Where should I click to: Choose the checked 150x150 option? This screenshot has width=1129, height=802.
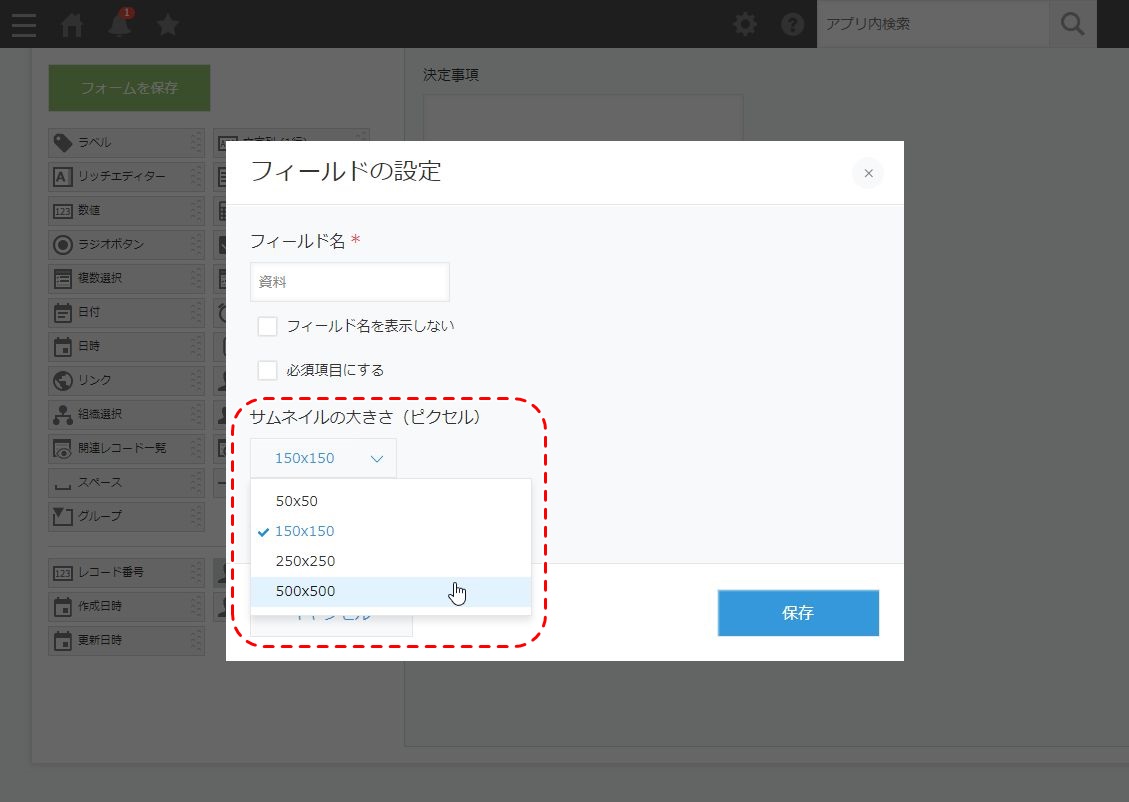pyautogui.click(x=391, y=531)
